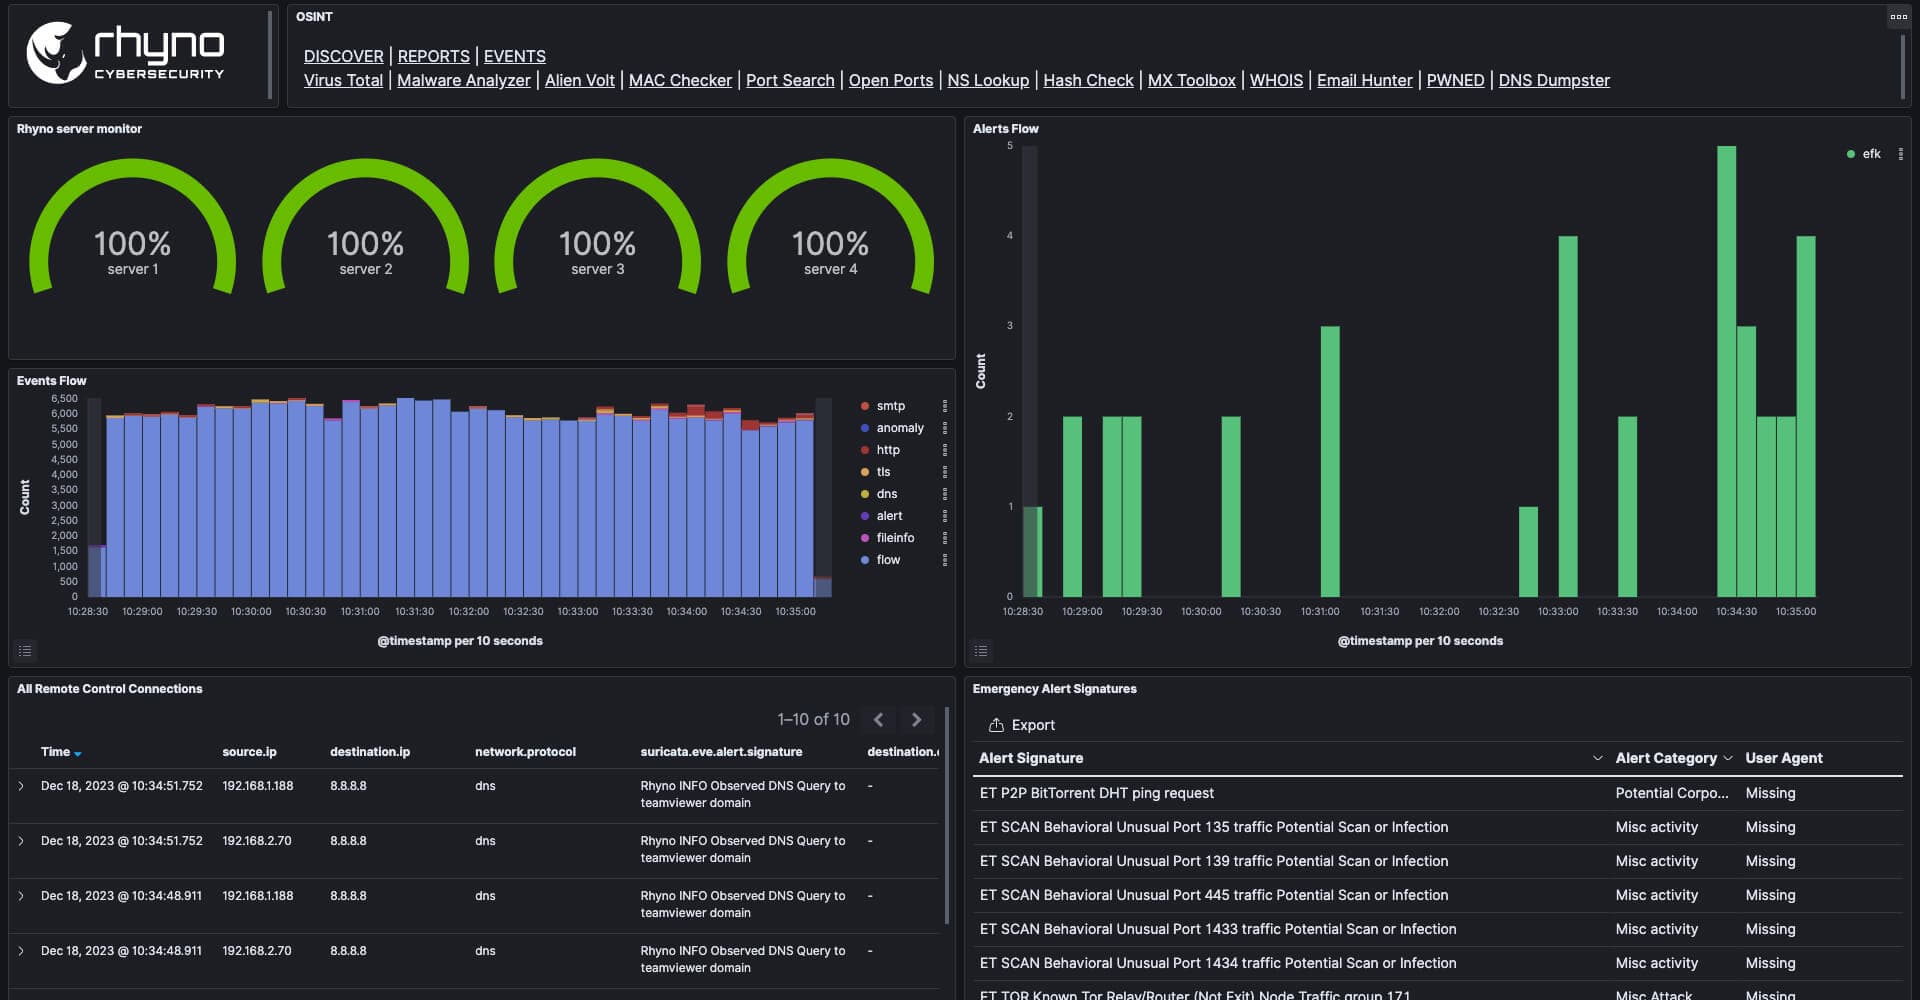Go to next page of remote connections

(x=916, y=720)
